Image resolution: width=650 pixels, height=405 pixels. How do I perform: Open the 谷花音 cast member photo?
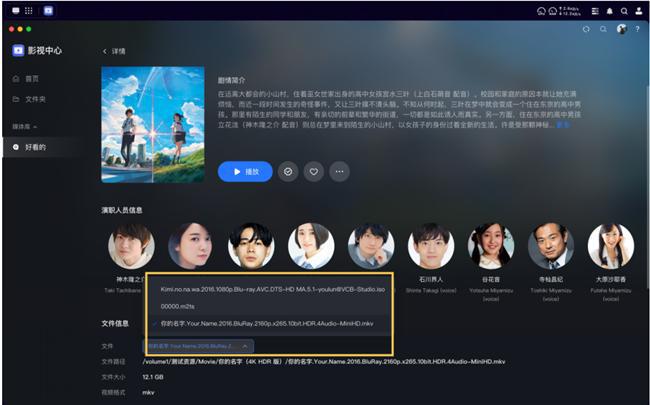pos(491,246)
